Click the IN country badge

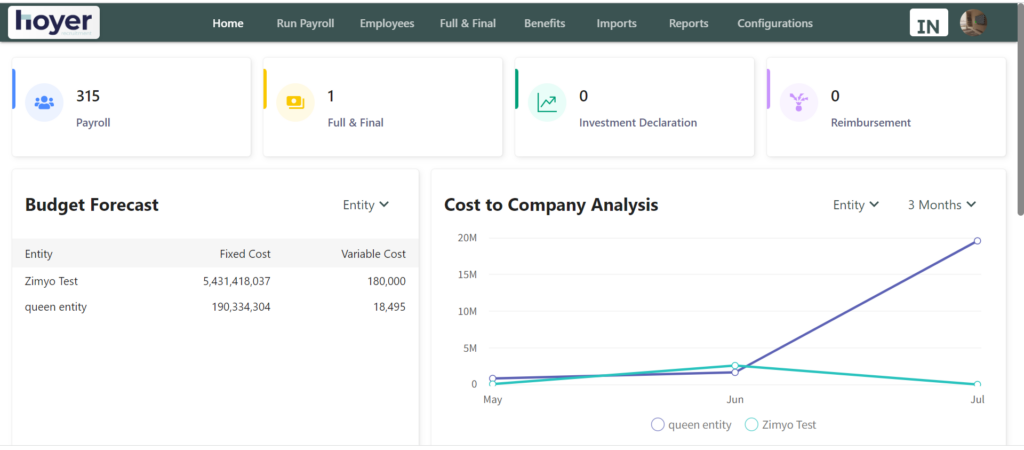(928, 24)
